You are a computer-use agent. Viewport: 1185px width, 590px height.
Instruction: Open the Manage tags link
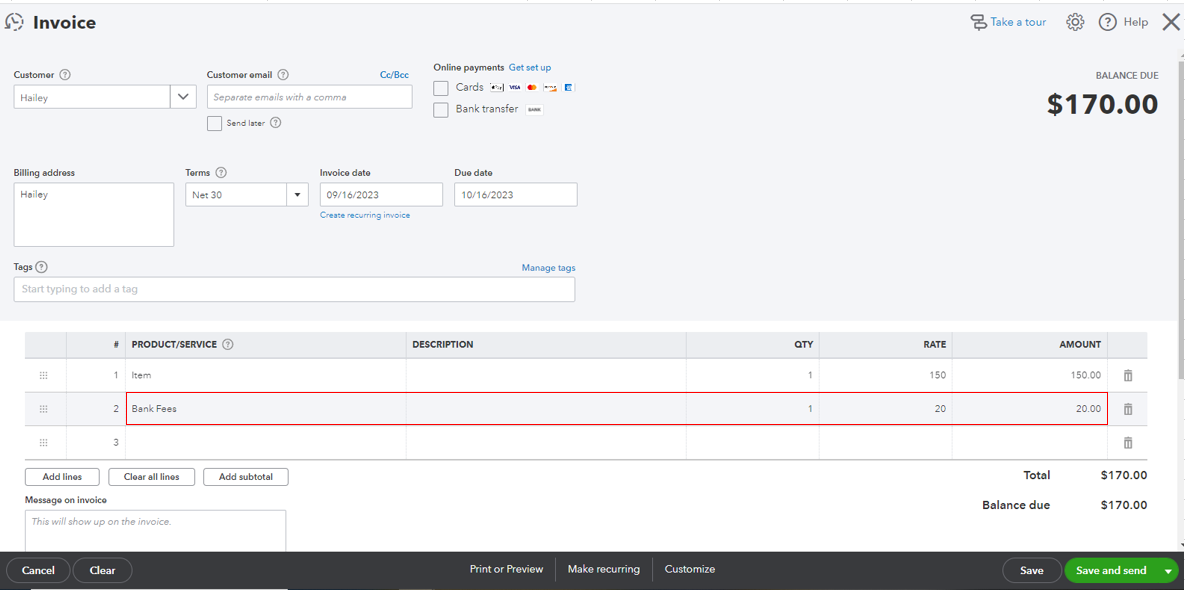[x=548, y=268]
